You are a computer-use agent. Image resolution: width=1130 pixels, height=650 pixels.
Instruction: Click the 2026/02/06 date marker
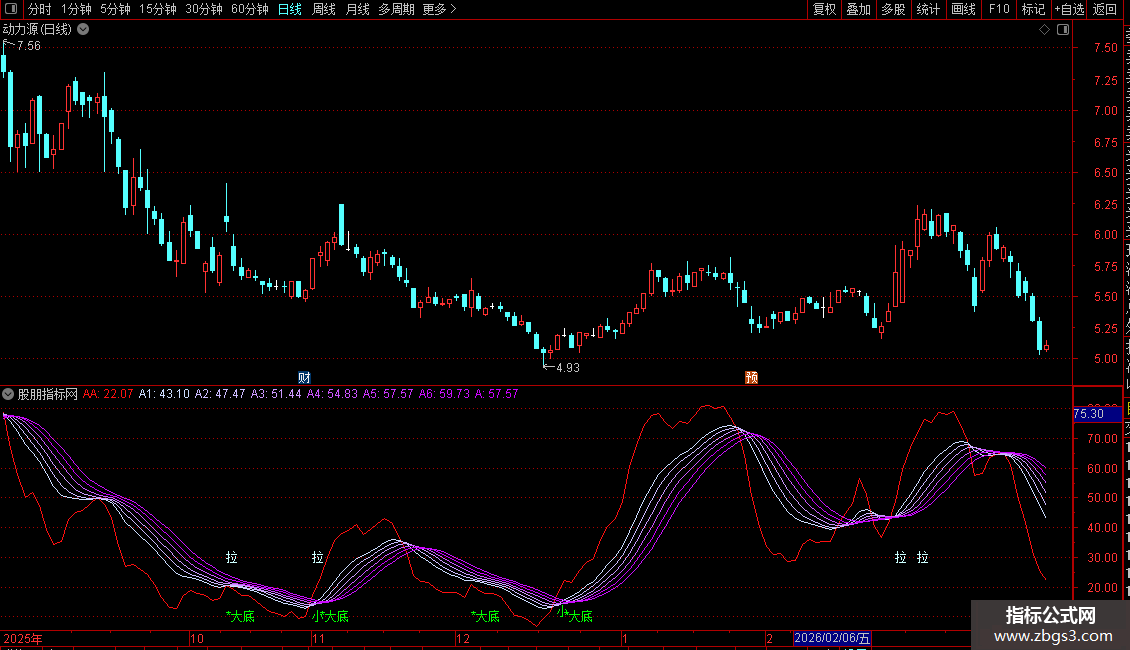[831, 638]
